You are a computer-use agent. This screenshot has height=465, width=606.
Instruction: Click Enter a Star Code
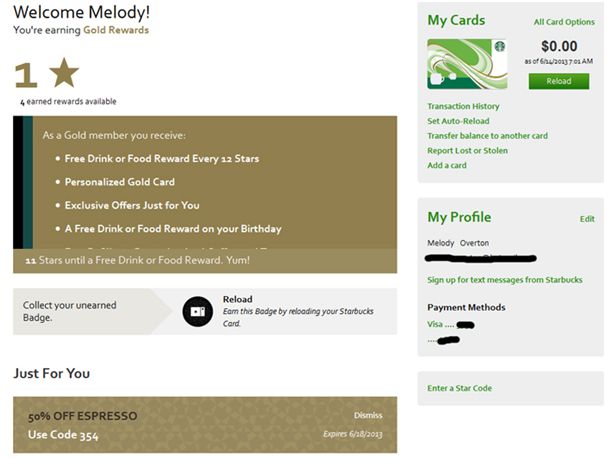[460, 388]
